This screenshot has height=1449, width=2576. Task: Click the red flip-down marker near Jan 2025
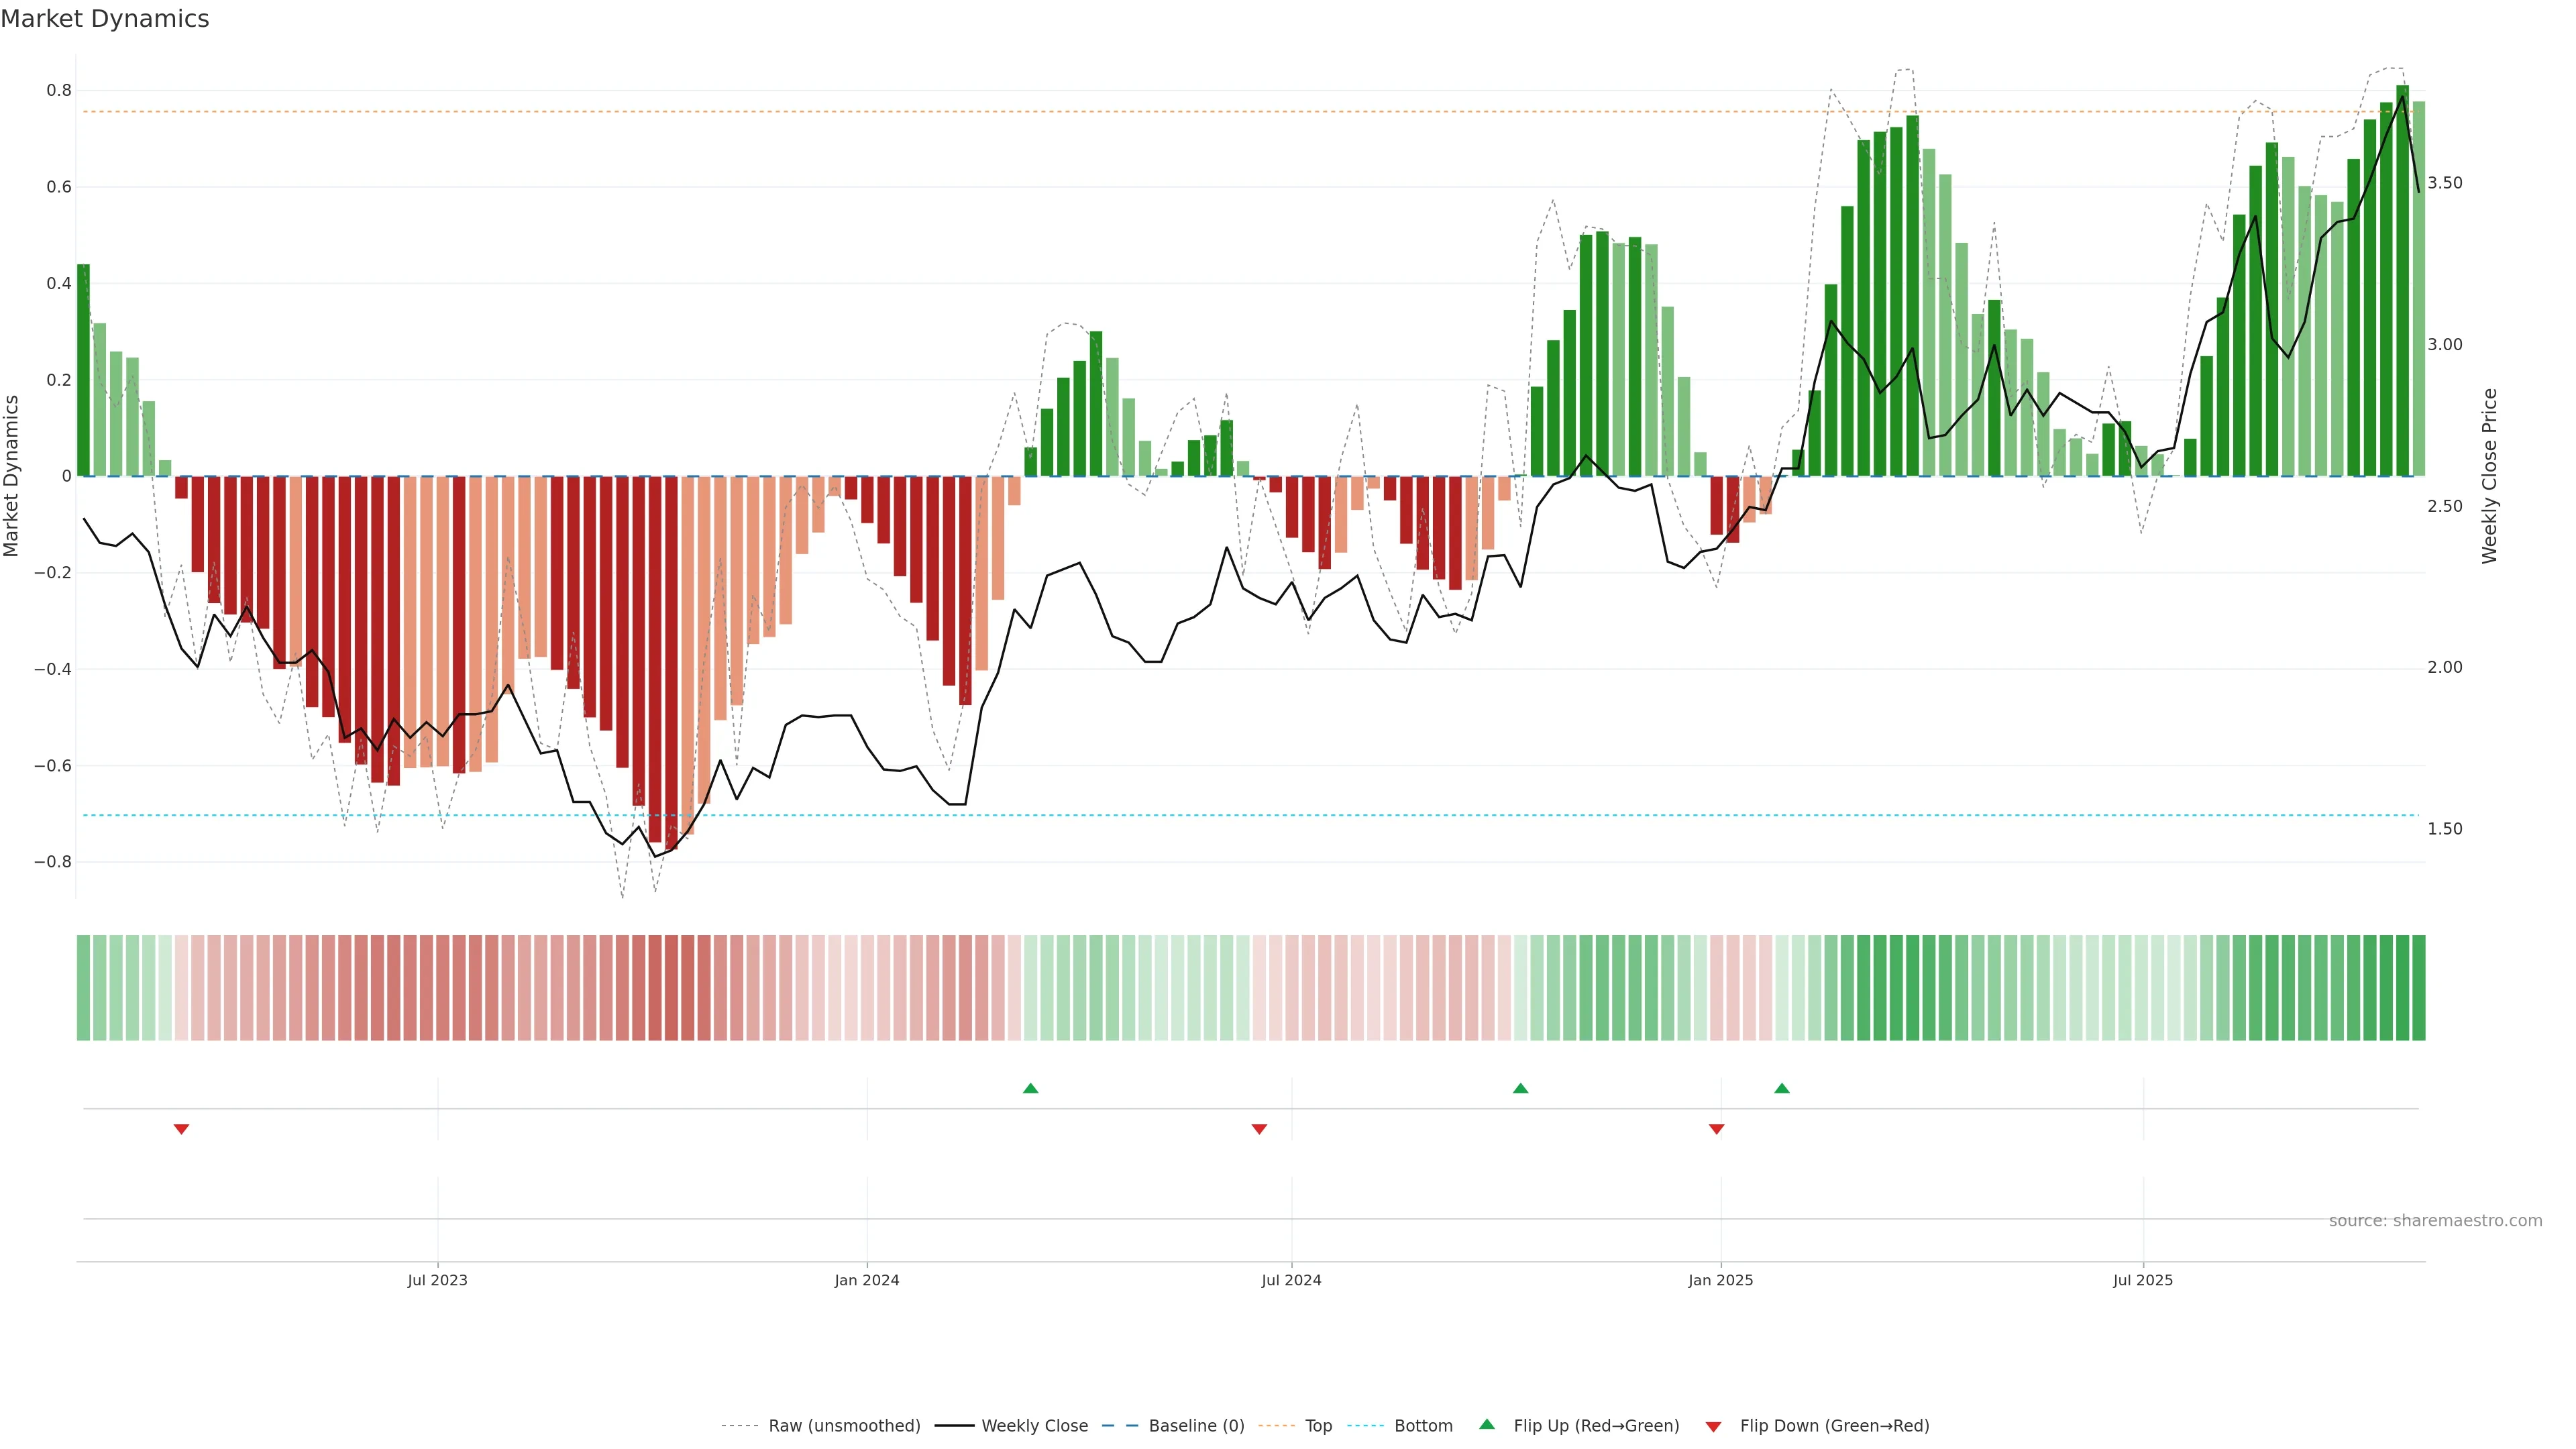click(x=1716, y=1129)
